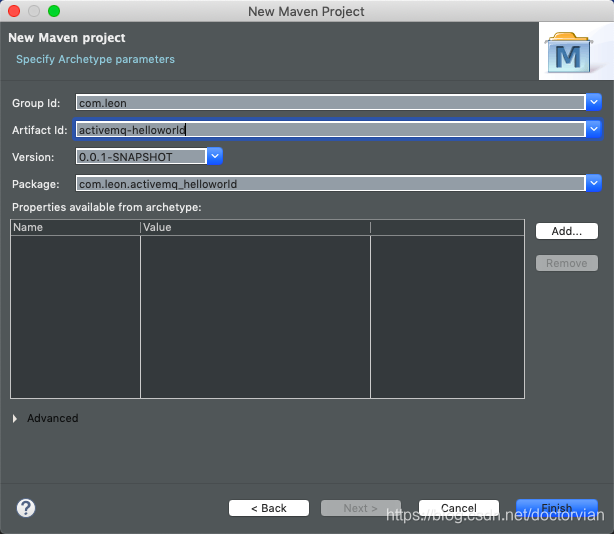Focus the Group Id field com.leon
The image size is (614, 534).
click(x=330, y=103)
